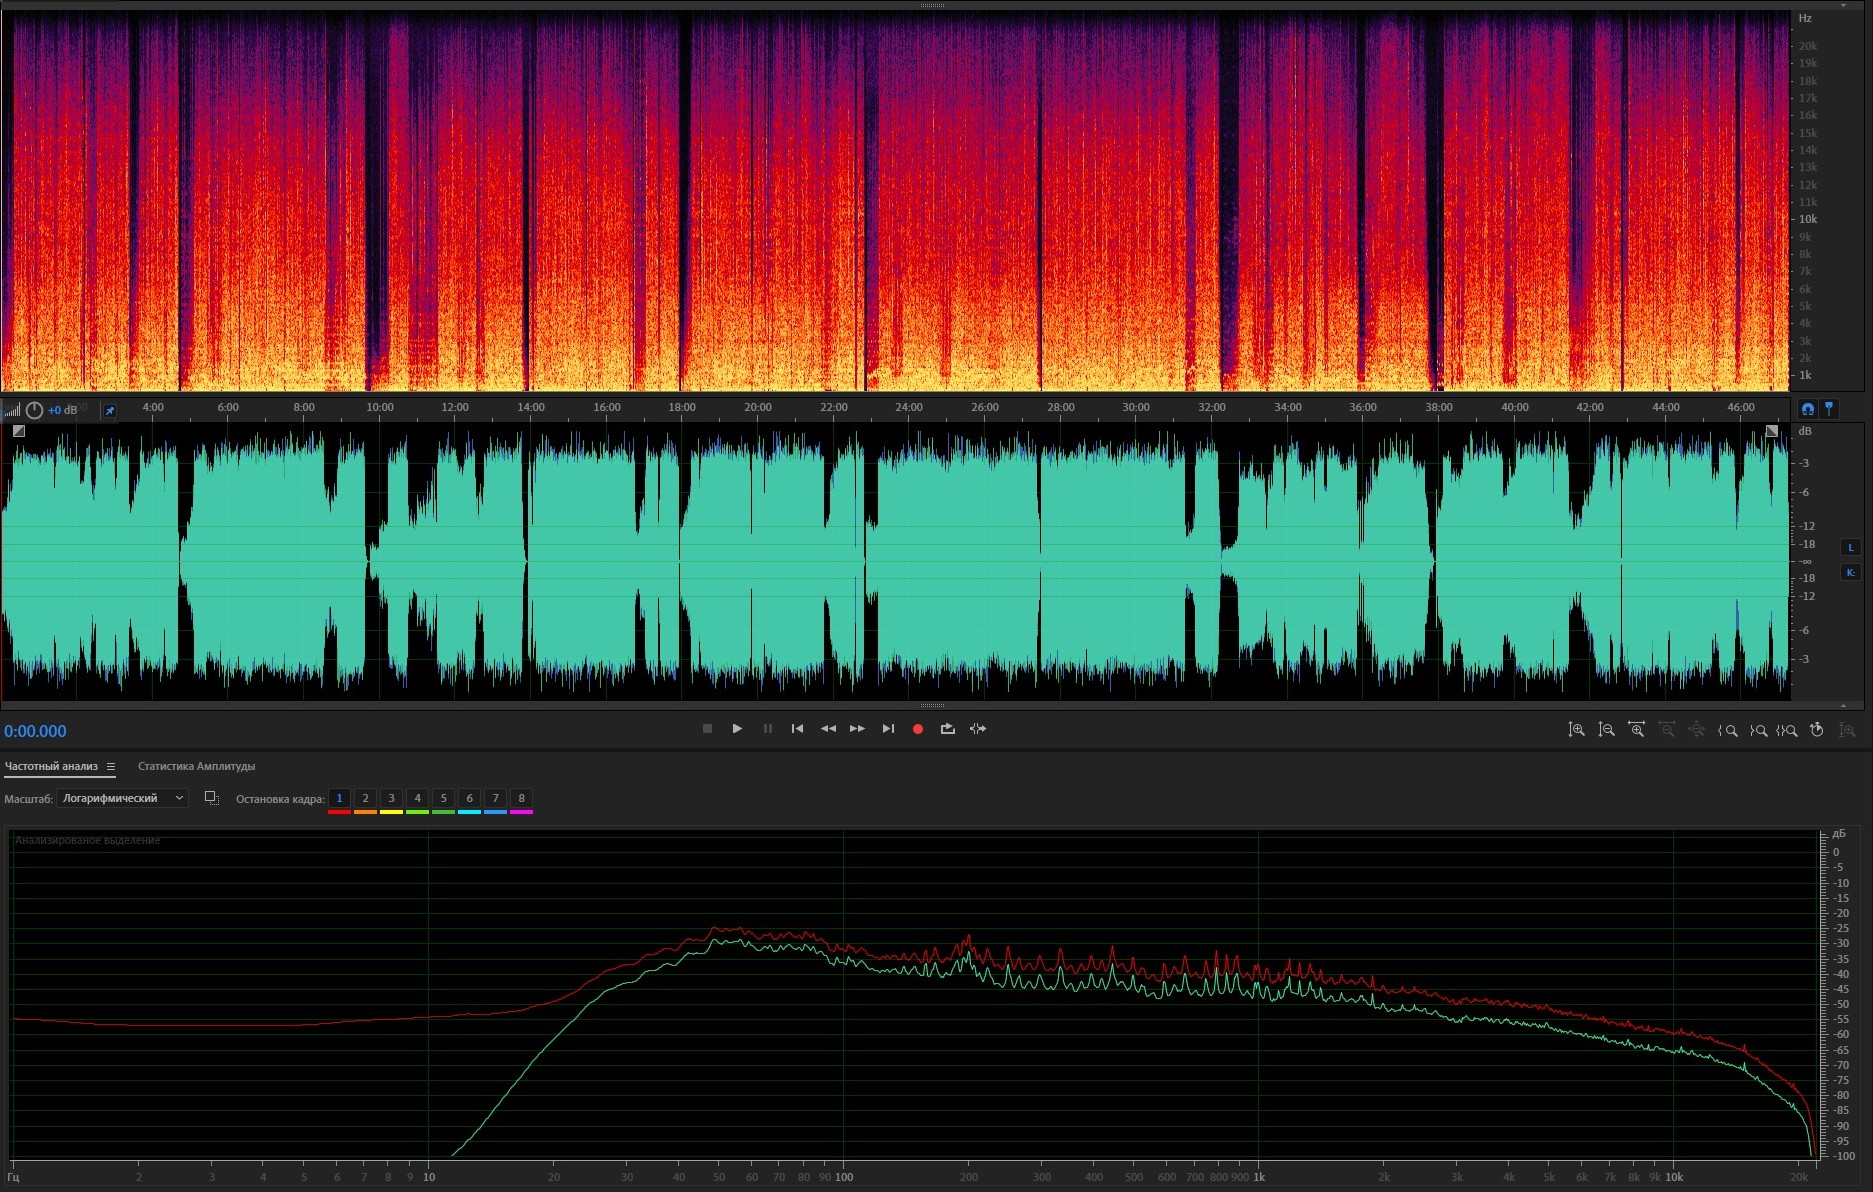This screenshot has height=1192, width=1873.
Task: Zoom in amplitude using magnifier icon
Action: pos(1576,730)
